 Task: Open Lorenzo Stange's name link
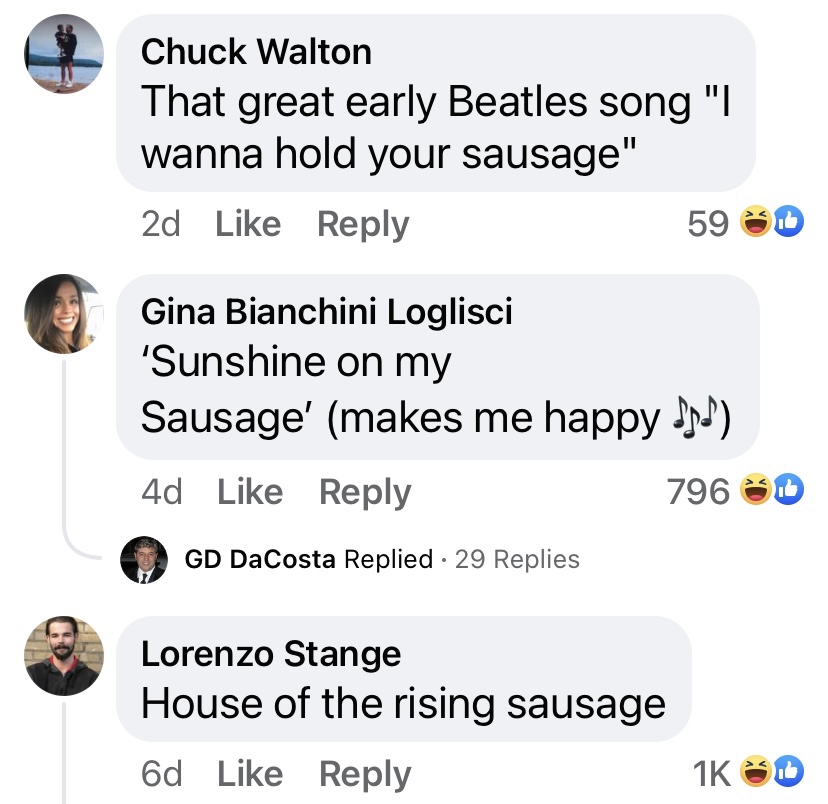270,654
